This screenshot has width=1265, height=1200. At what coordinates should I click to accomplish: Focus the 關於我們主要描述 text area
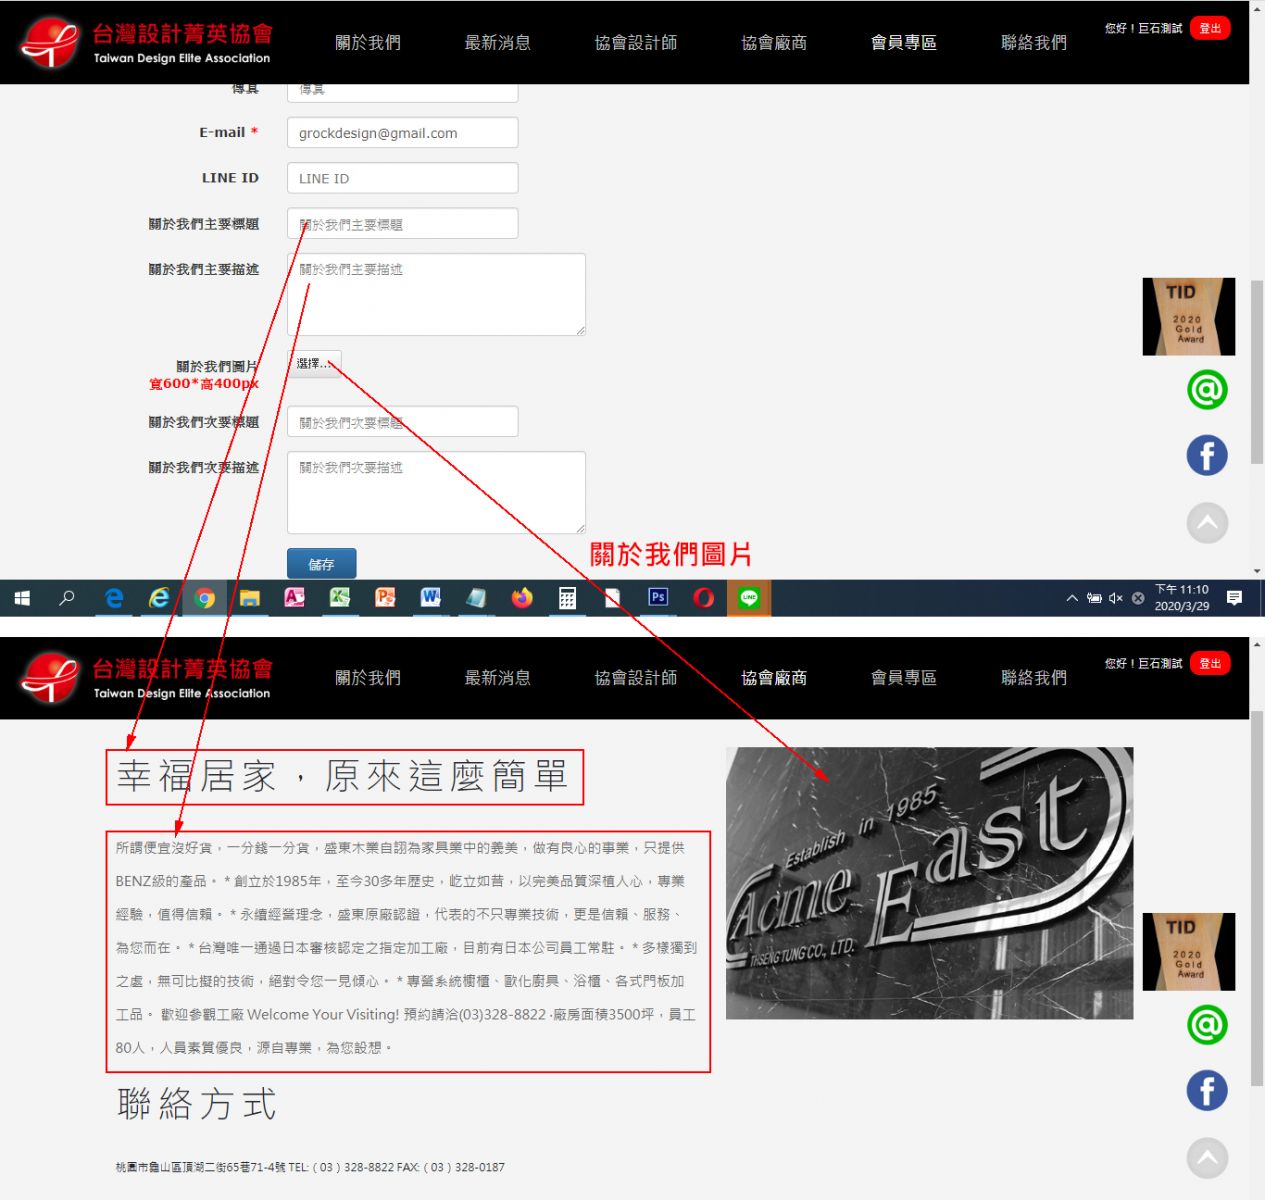436,294
